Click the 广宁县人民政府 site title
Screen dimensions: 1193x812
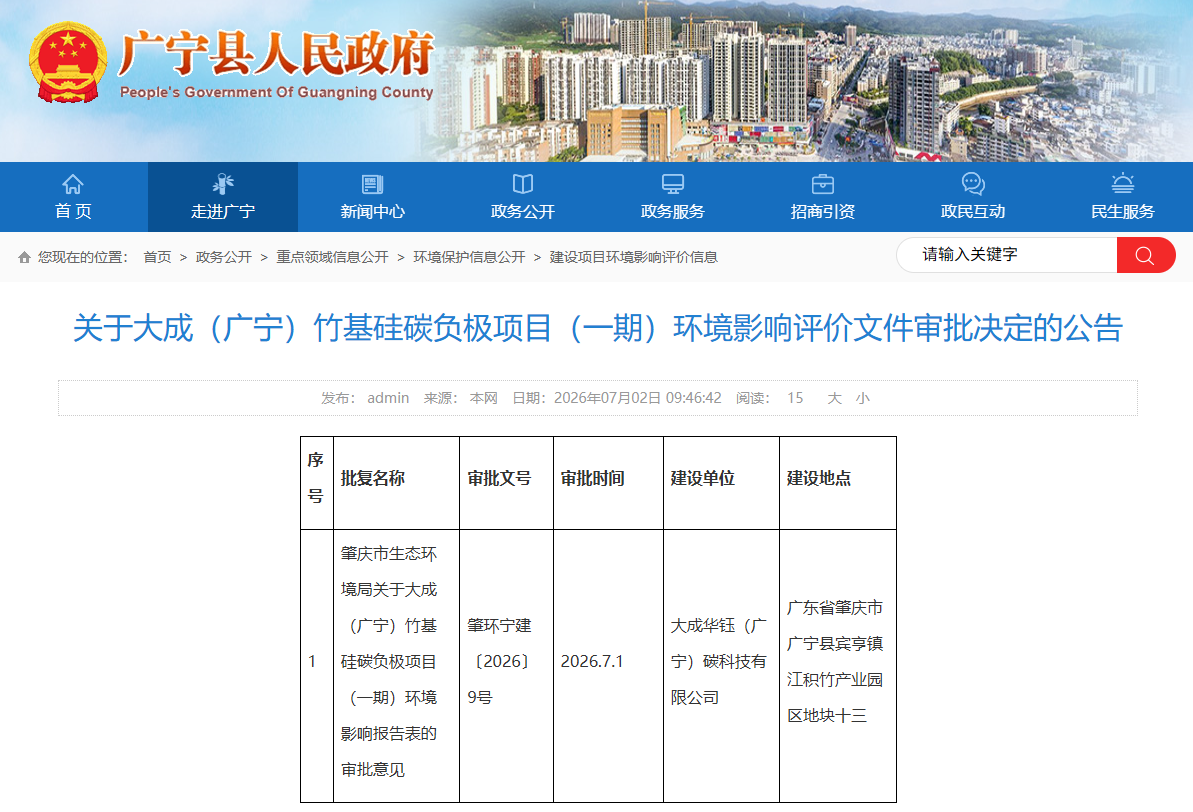[275, 53]
